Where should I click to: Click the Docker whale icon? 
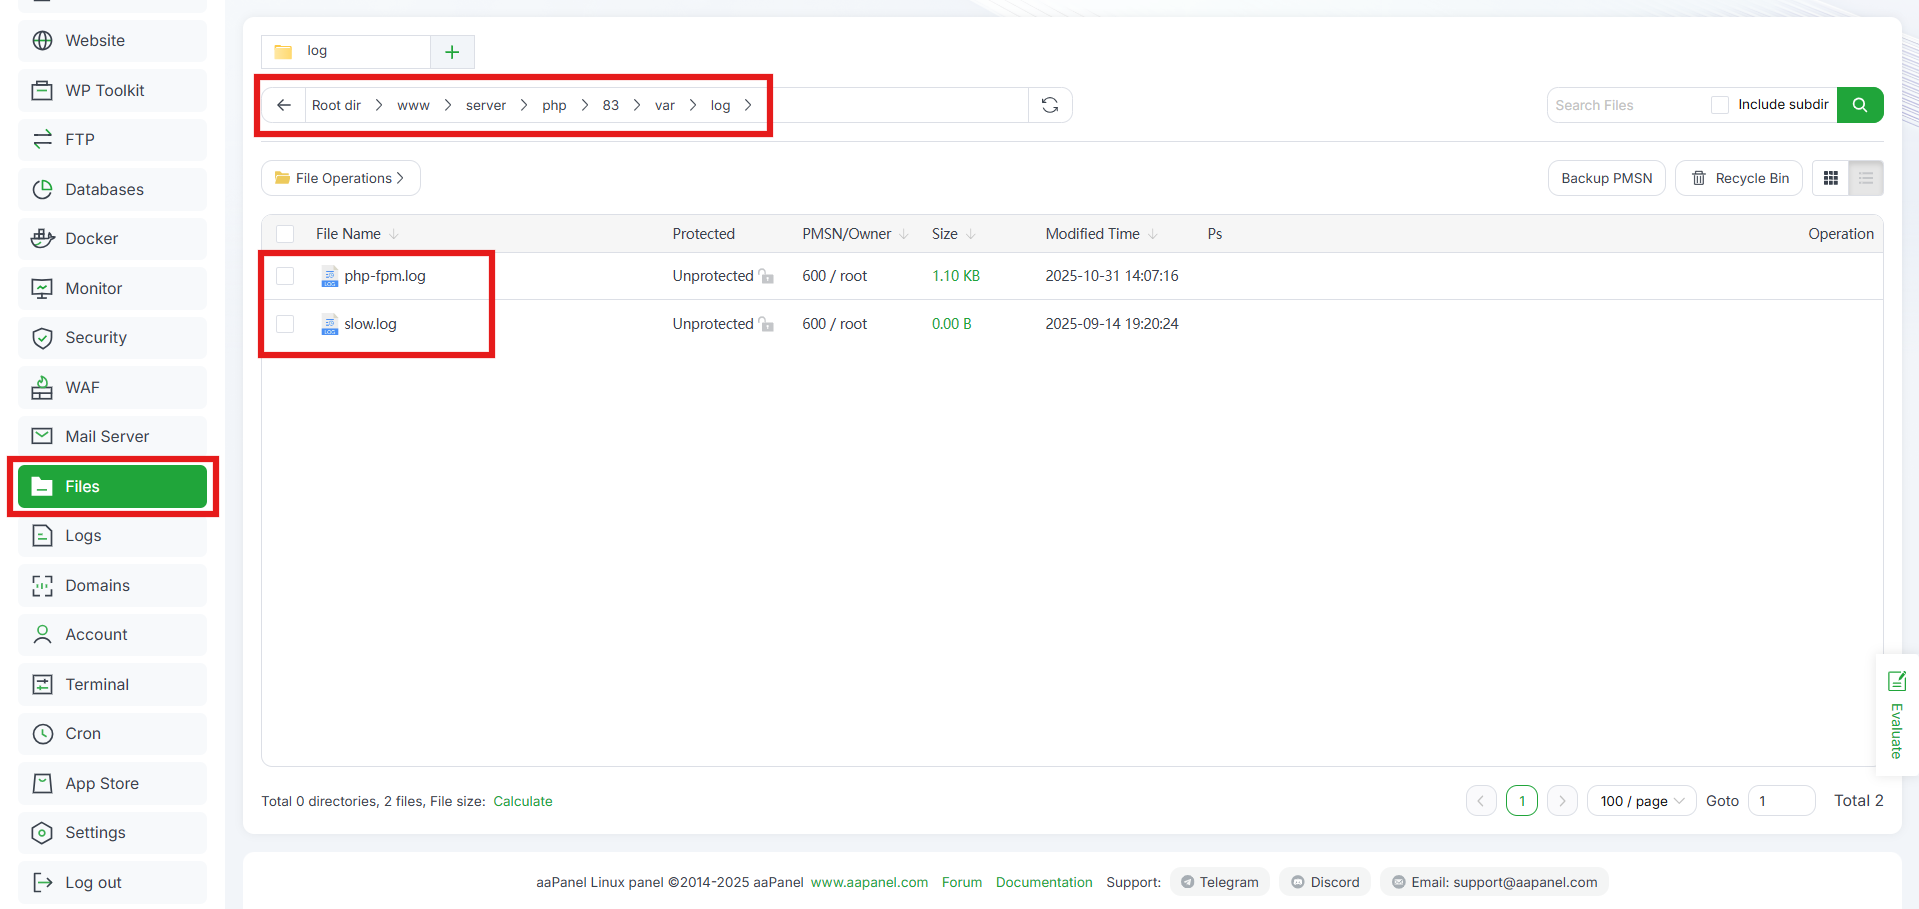(x=42, y=239)
